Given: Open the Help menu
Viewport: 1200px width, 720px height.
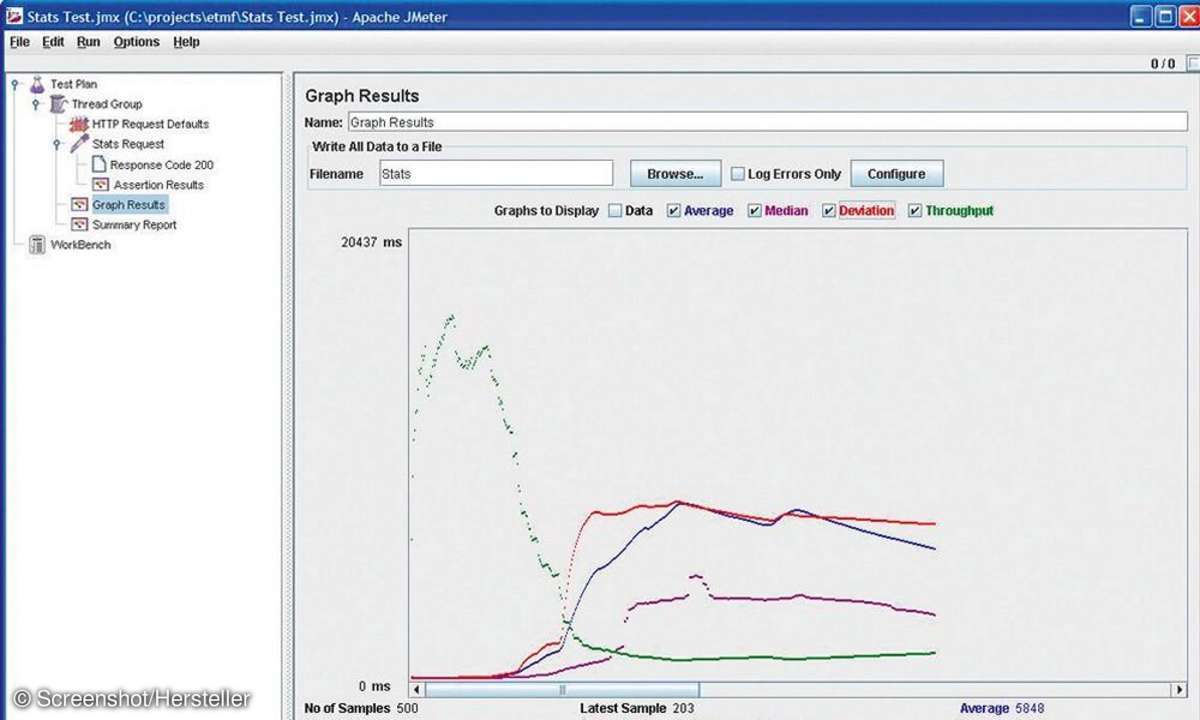Looking at the screenshot, I should (186, 42).
